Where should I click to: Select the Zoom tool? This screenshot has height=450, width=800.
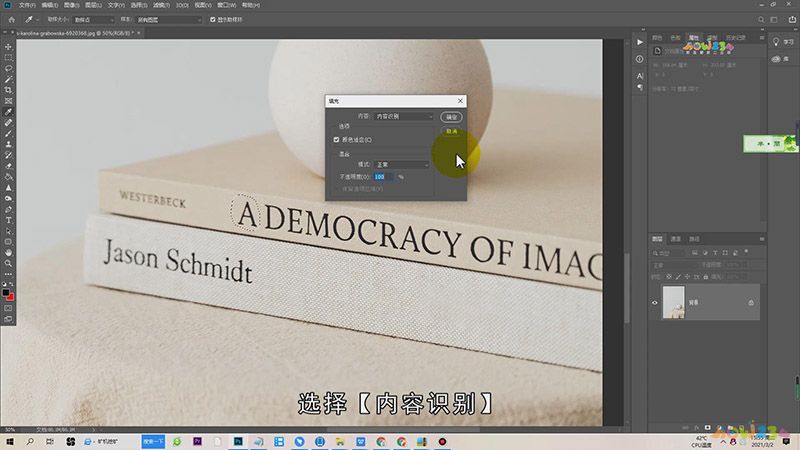coord(8,263)
